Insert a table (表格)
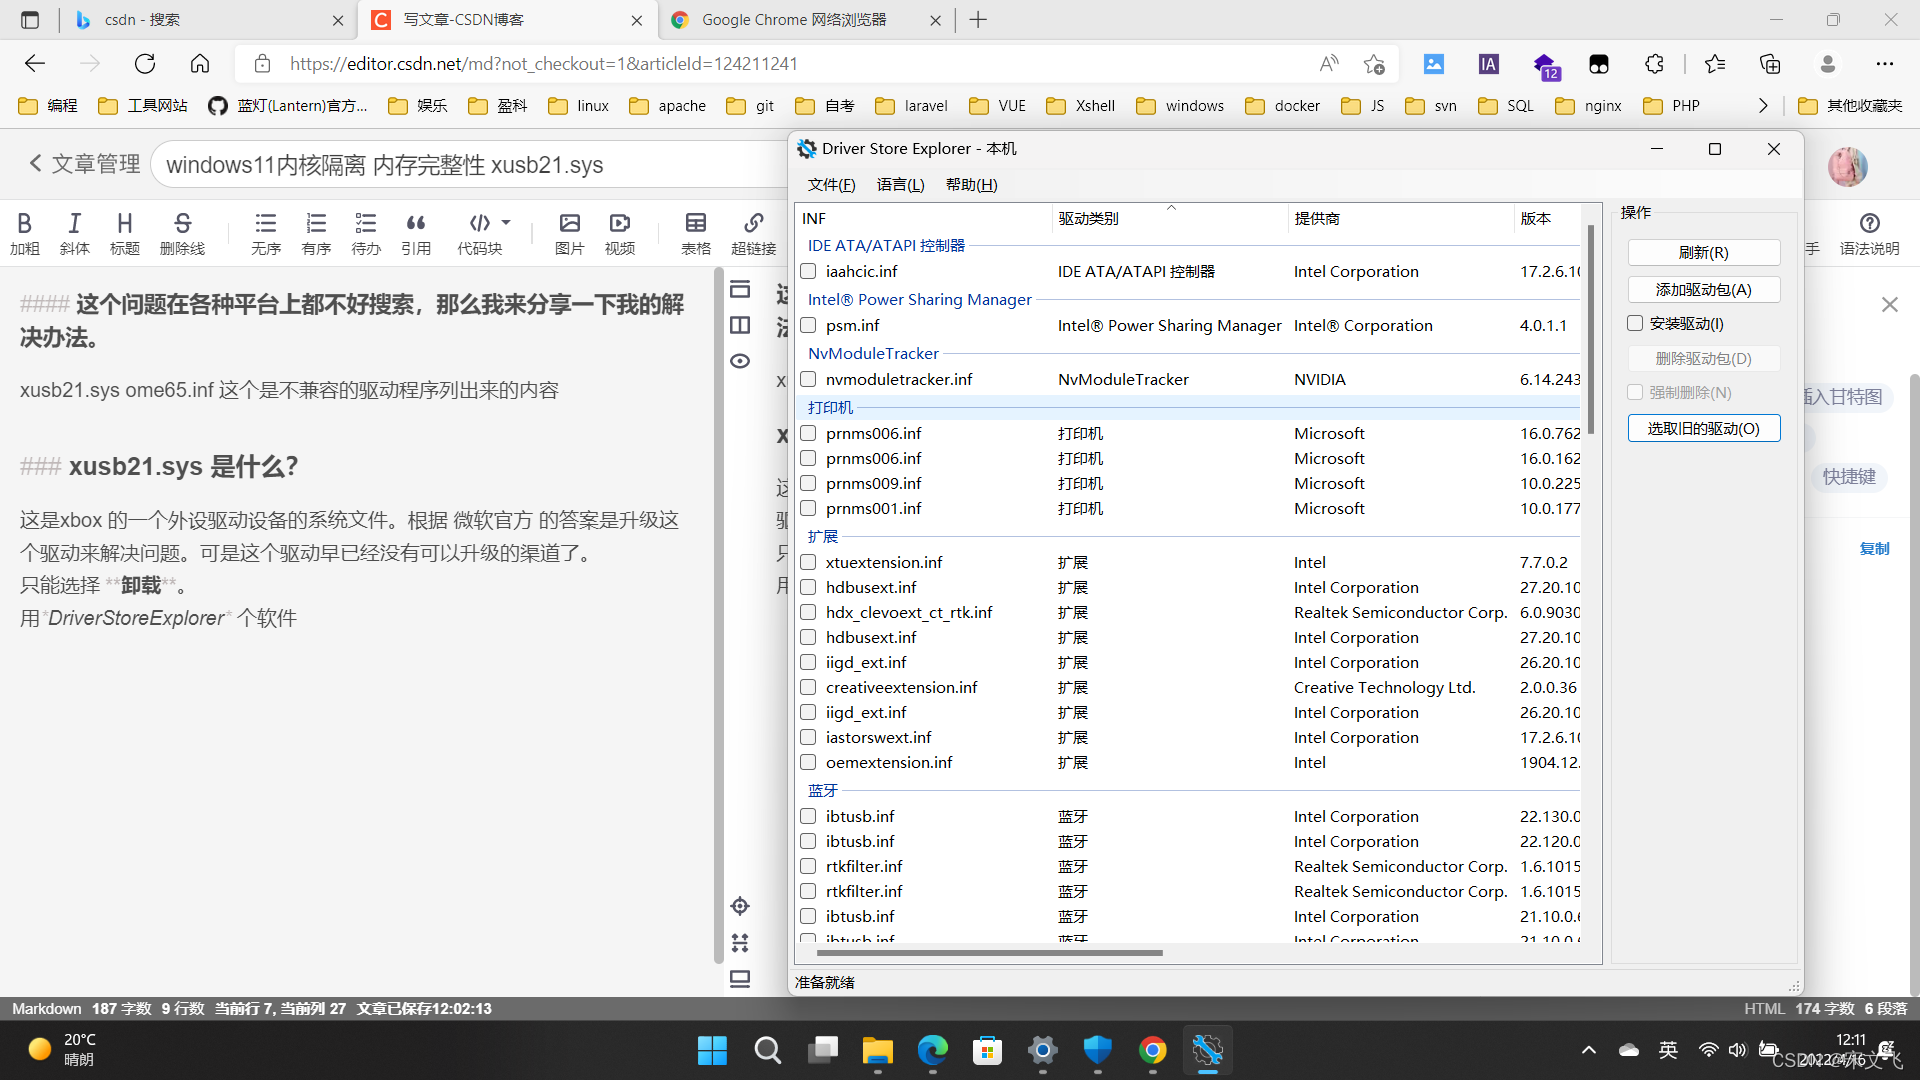Image resolution: width=1920 pixels, height=1080 pixels. click(x=696, y=223)
